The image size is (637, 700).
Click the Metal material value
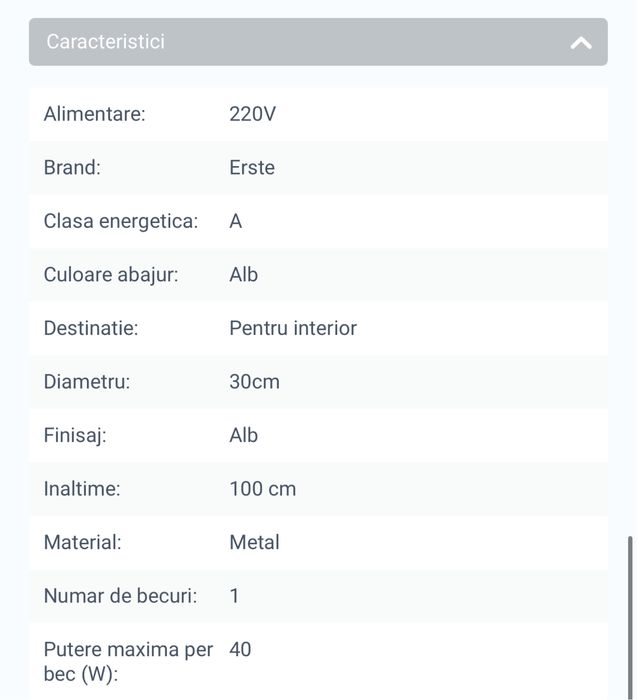pos(255,542)
